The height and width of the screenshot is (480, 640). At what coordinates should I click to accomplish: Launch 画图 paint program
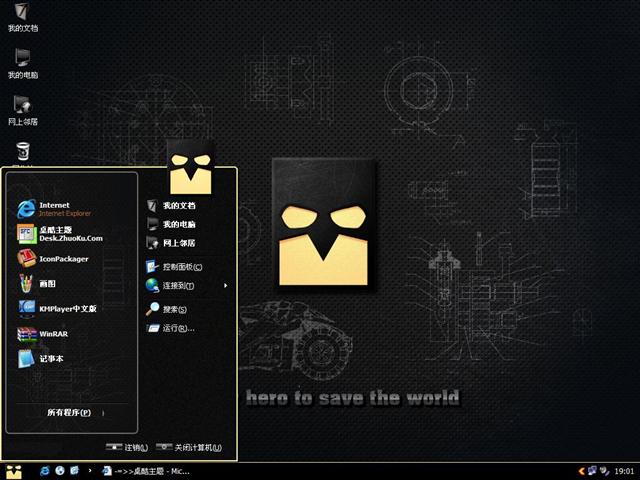36,284
